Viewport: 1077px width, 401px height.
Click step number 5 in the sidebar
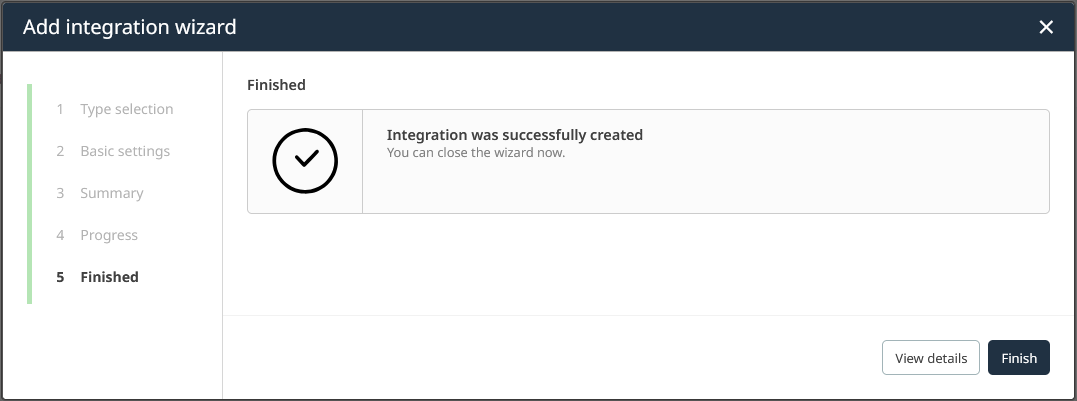click(x=60, y=277)
